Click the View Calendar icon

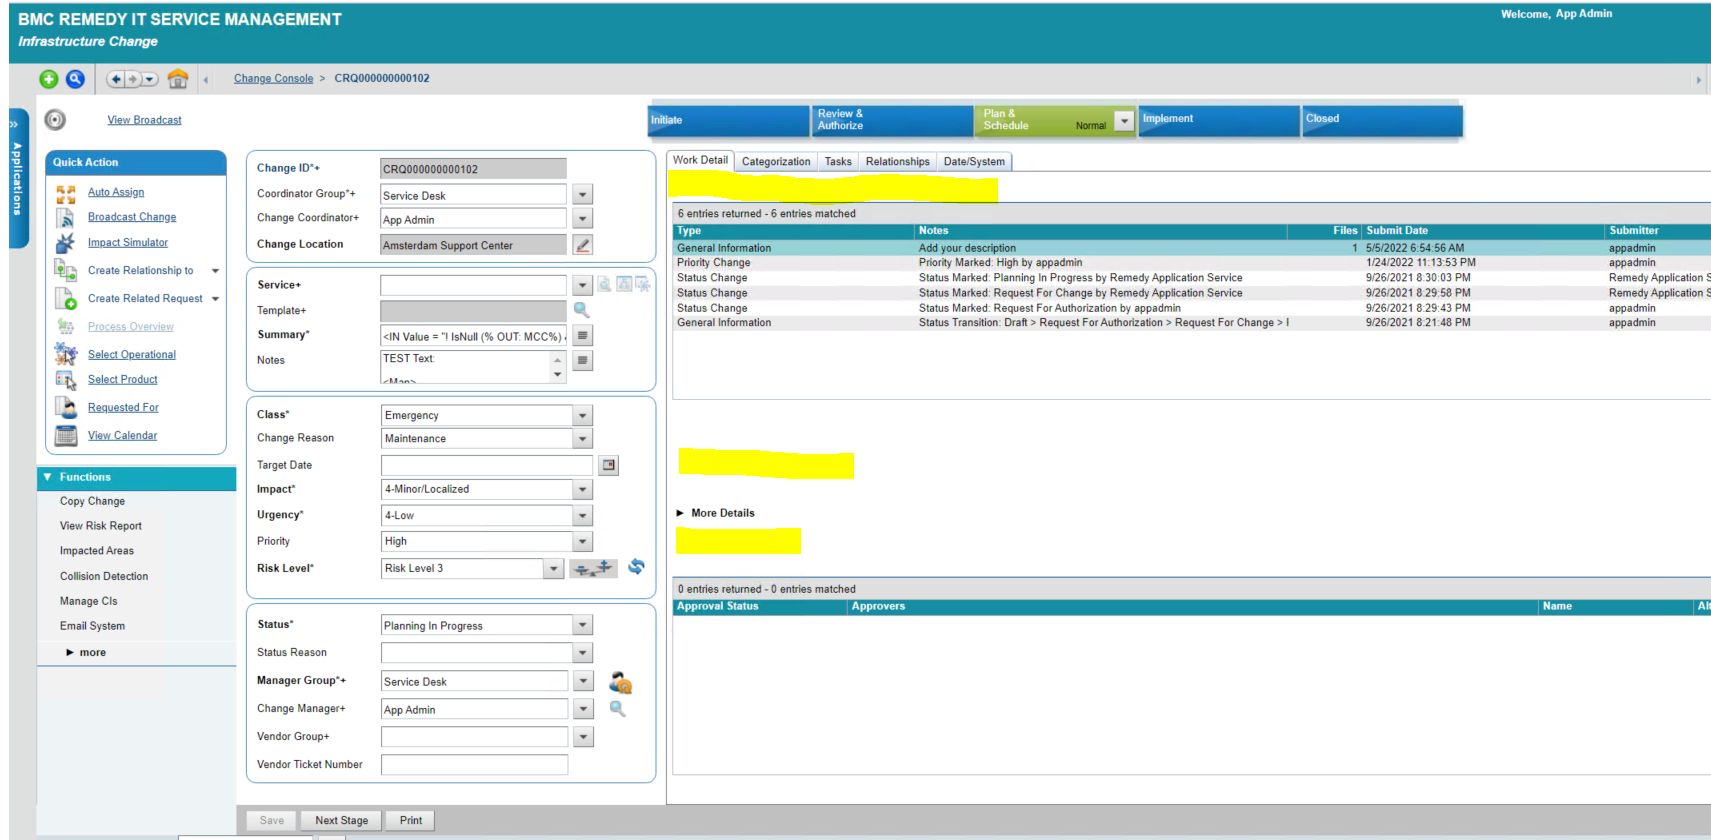coord(66,435)
